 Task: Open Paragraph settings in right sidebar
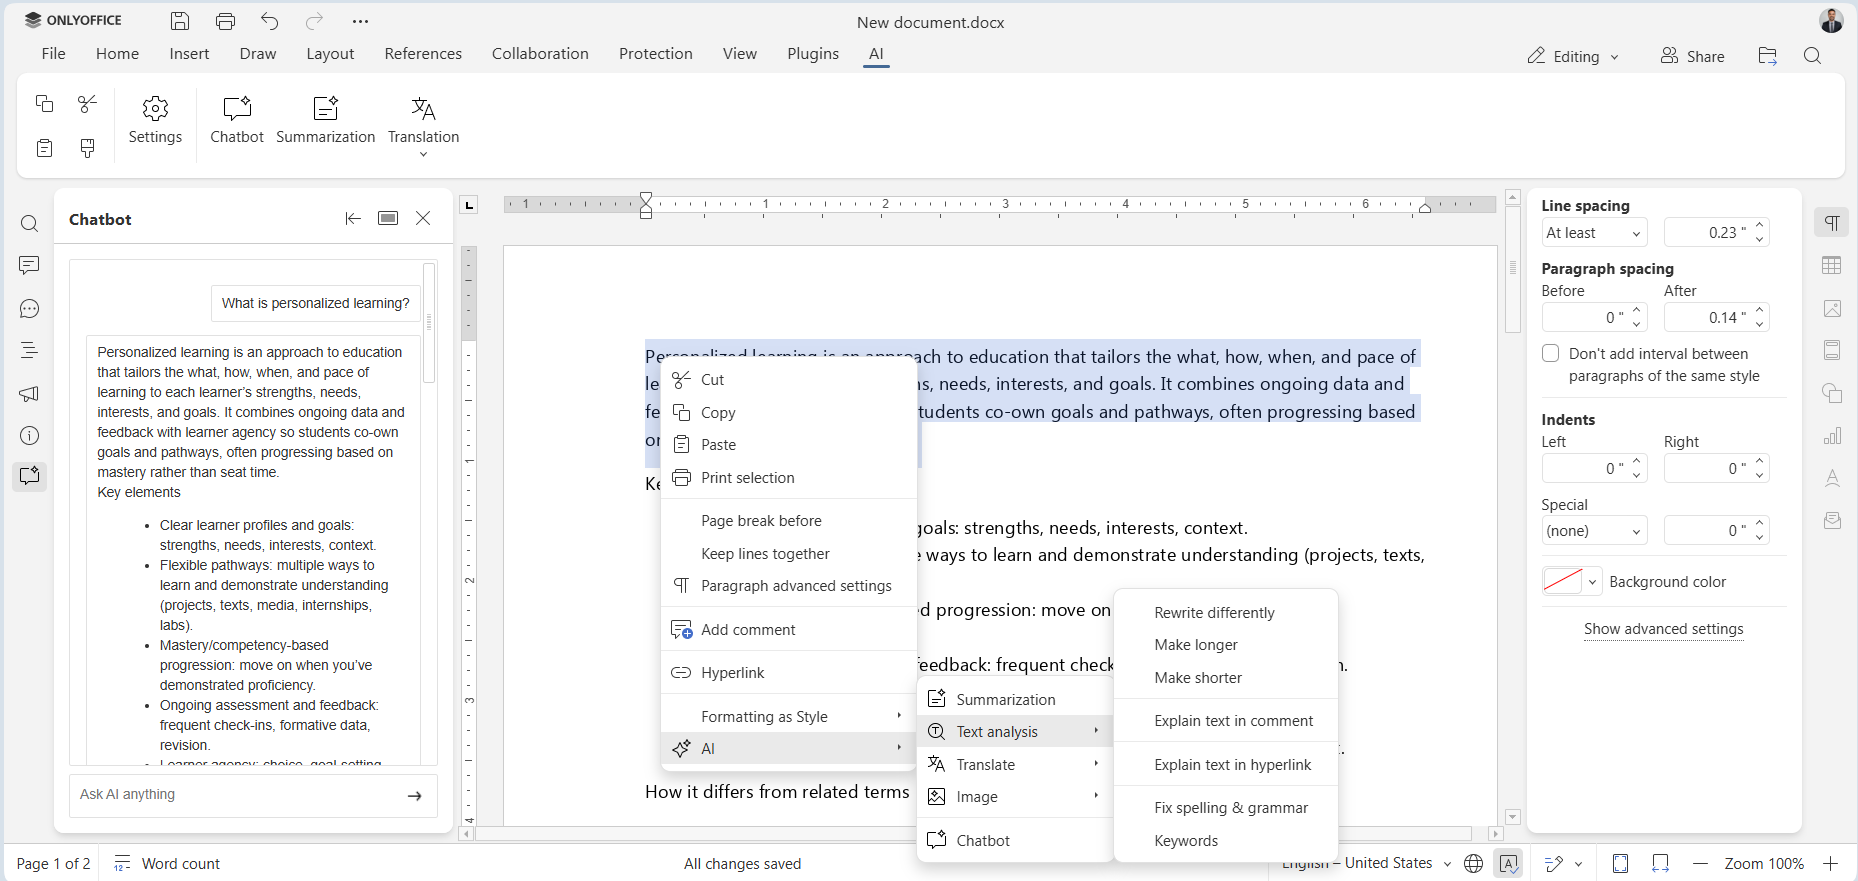click(1832, 222)
